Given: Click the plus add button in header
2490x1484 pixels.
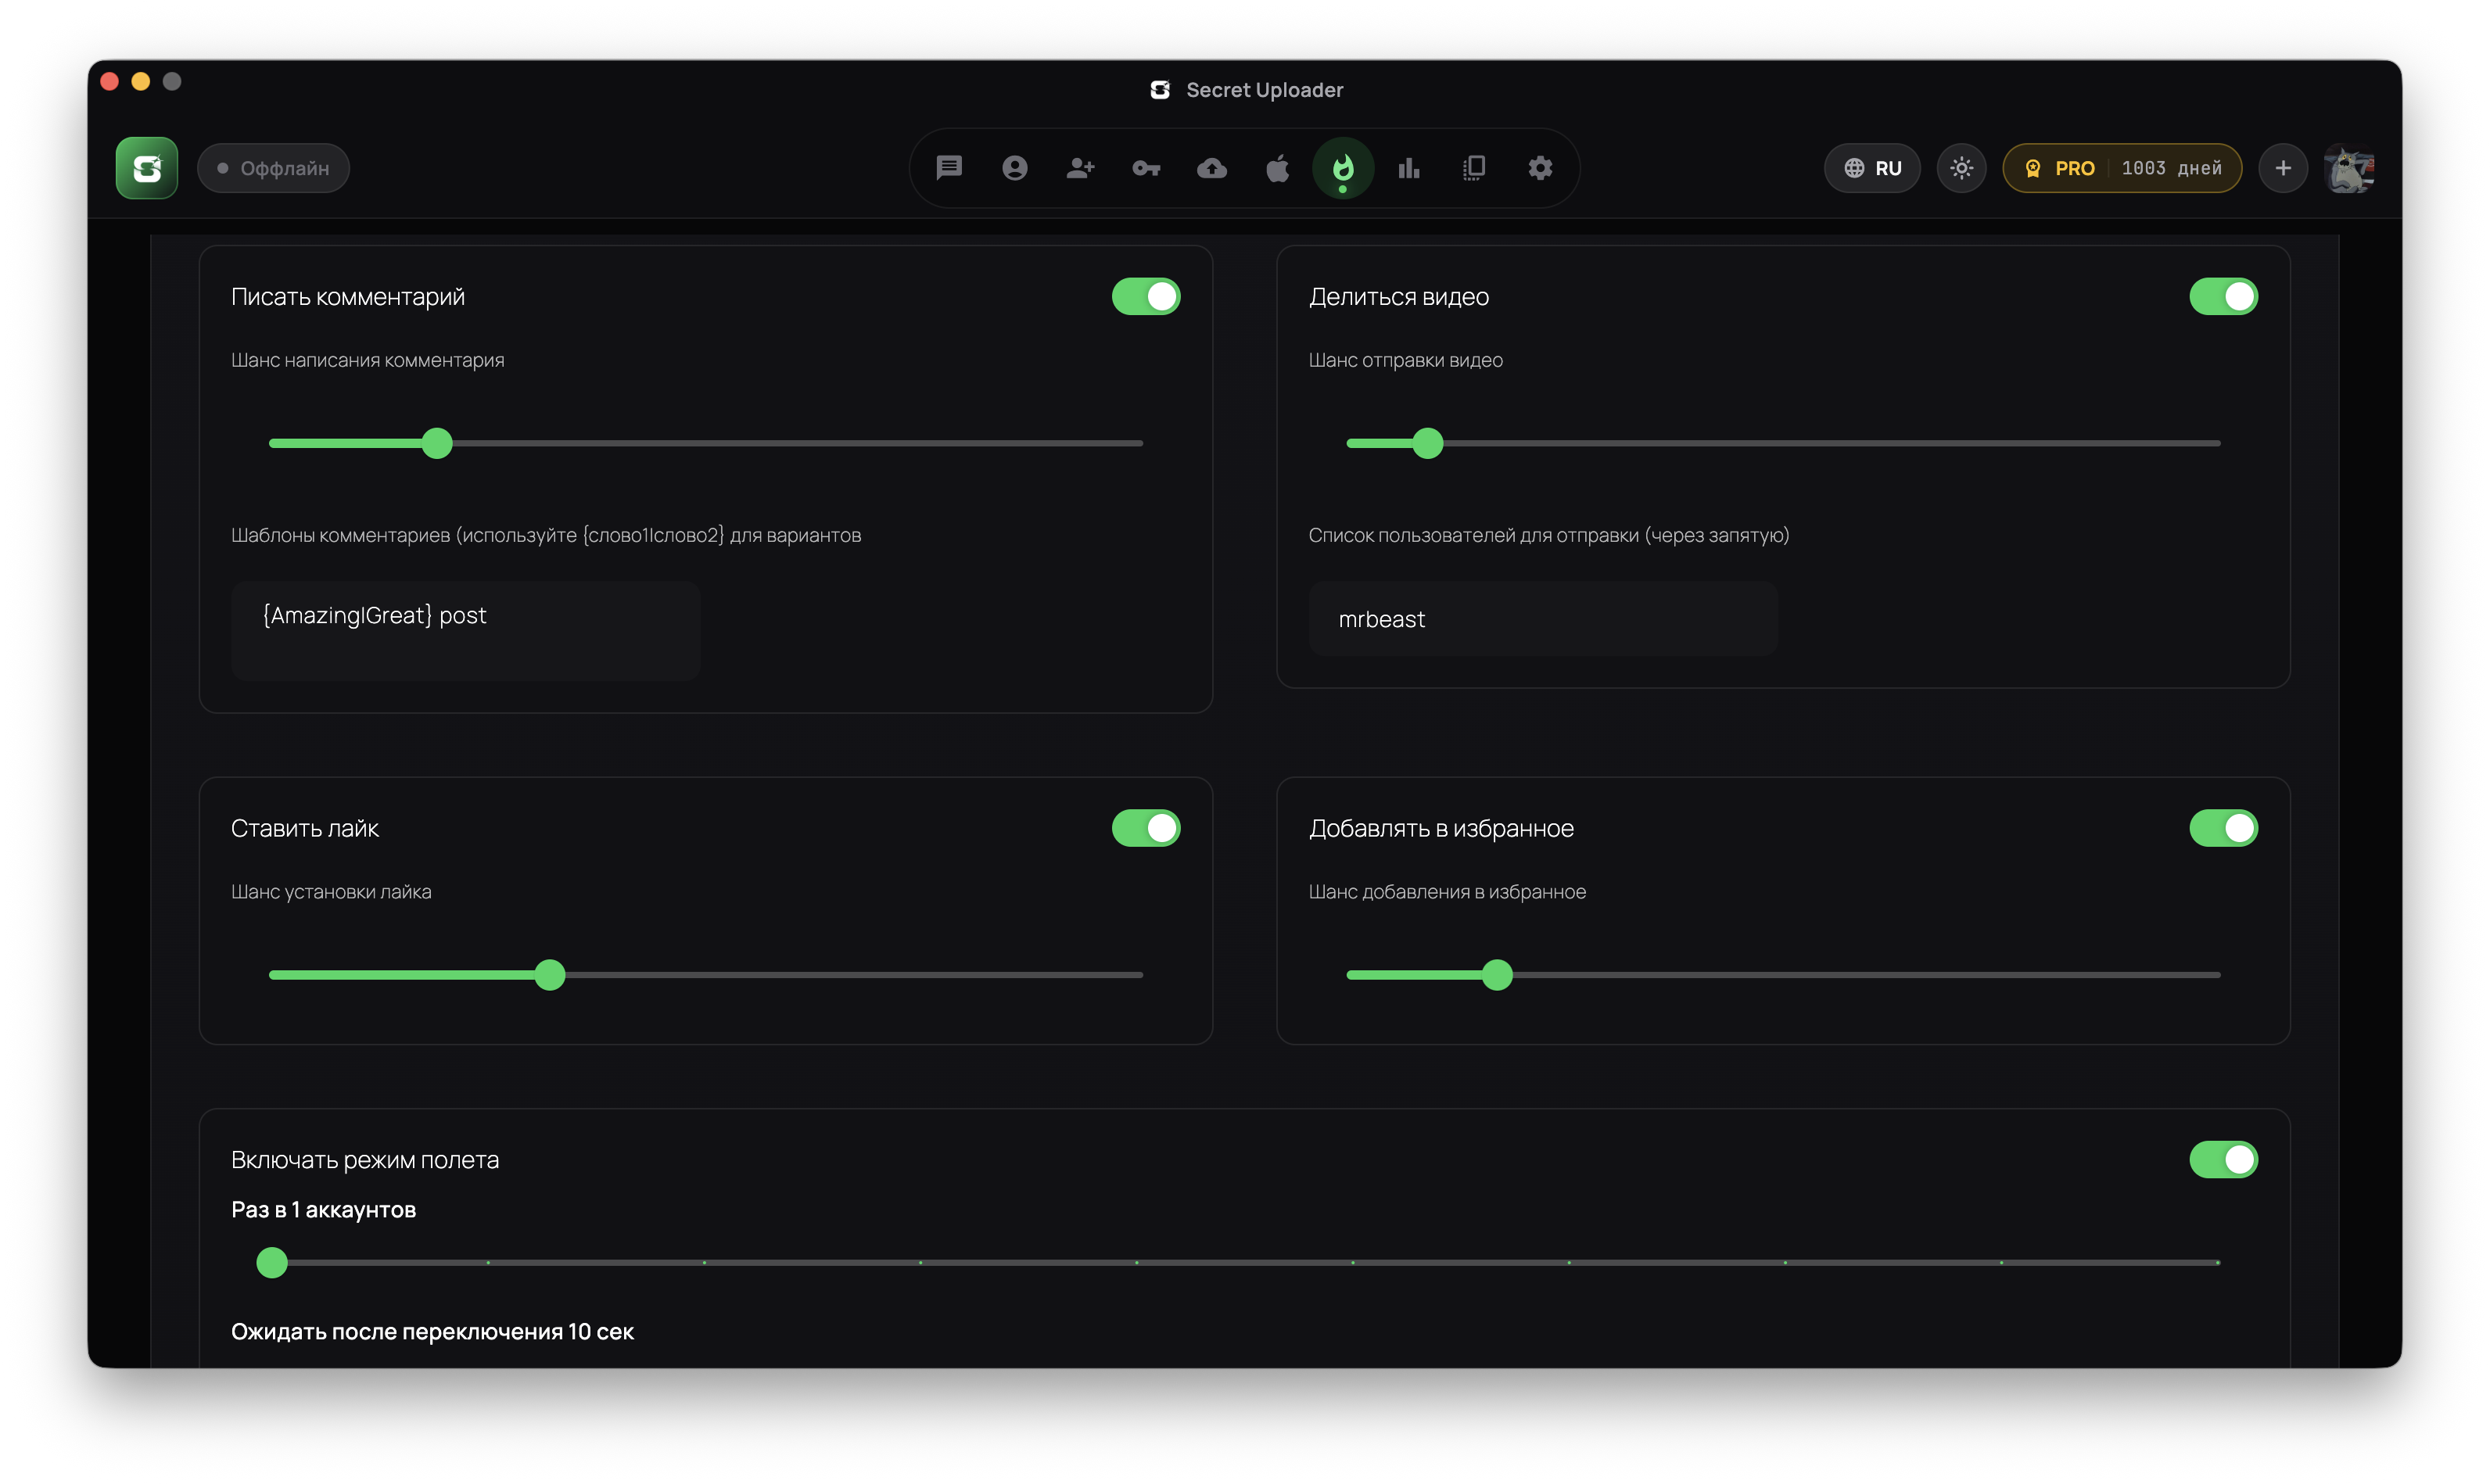Looking at the screenshot, I should 2282,168.
